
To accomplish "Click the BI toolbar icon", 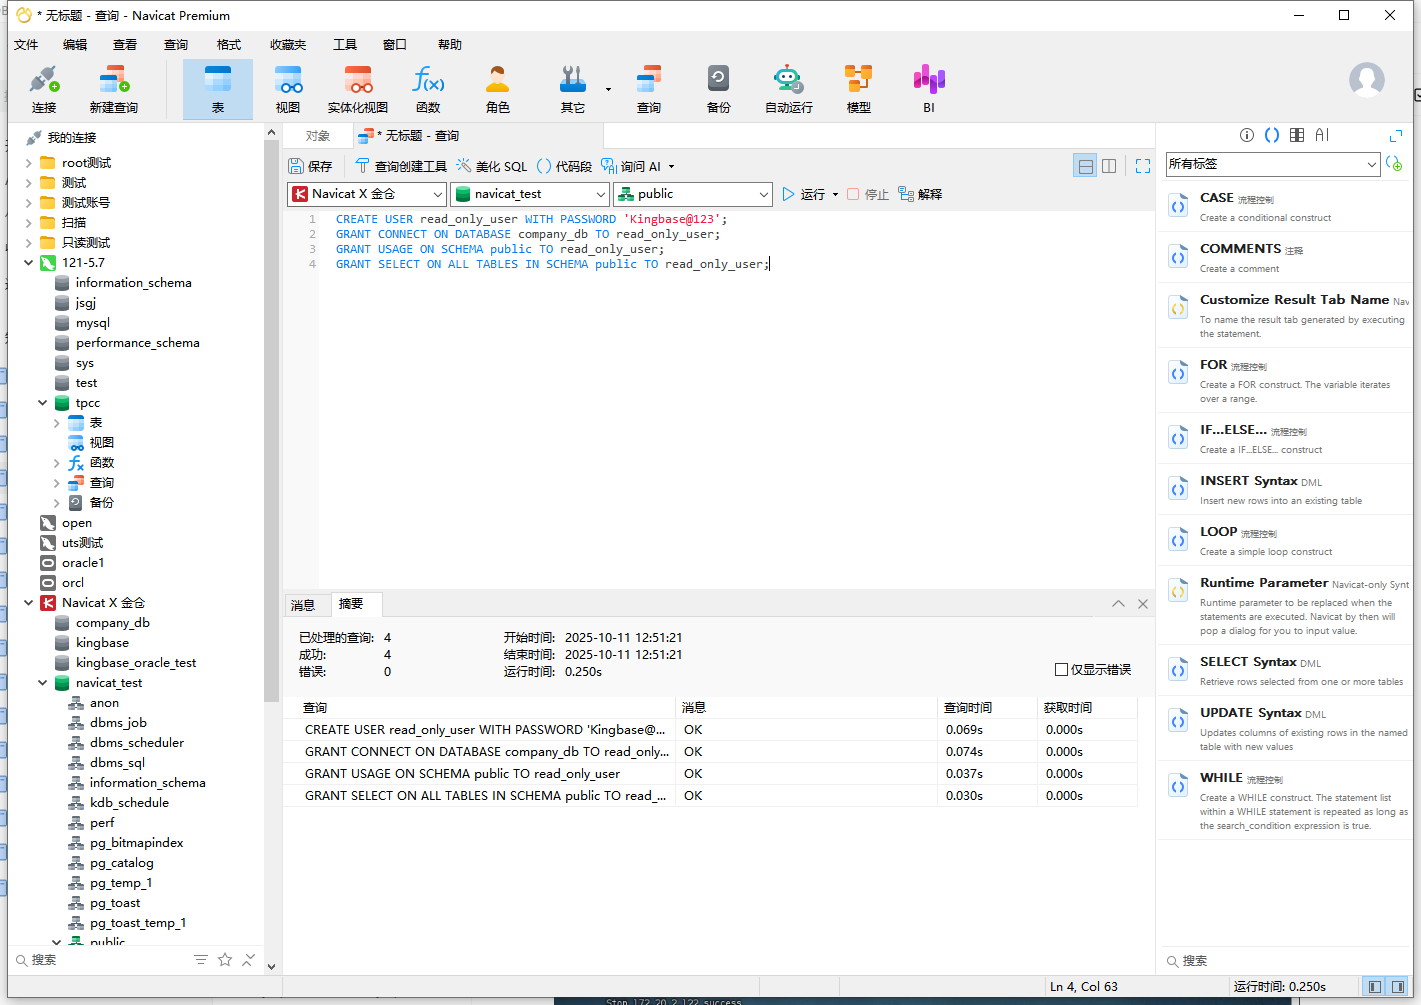I will click(929, 89).
